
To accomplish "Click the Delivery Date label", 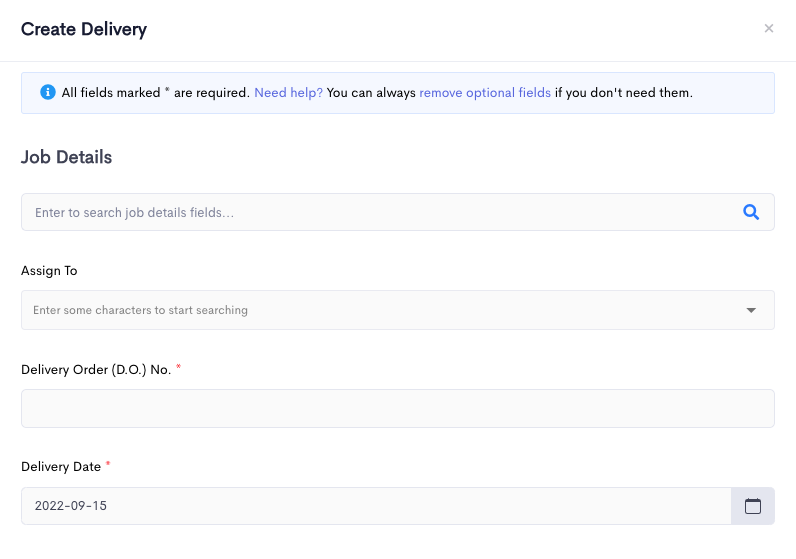I will [x=61, y=467].
